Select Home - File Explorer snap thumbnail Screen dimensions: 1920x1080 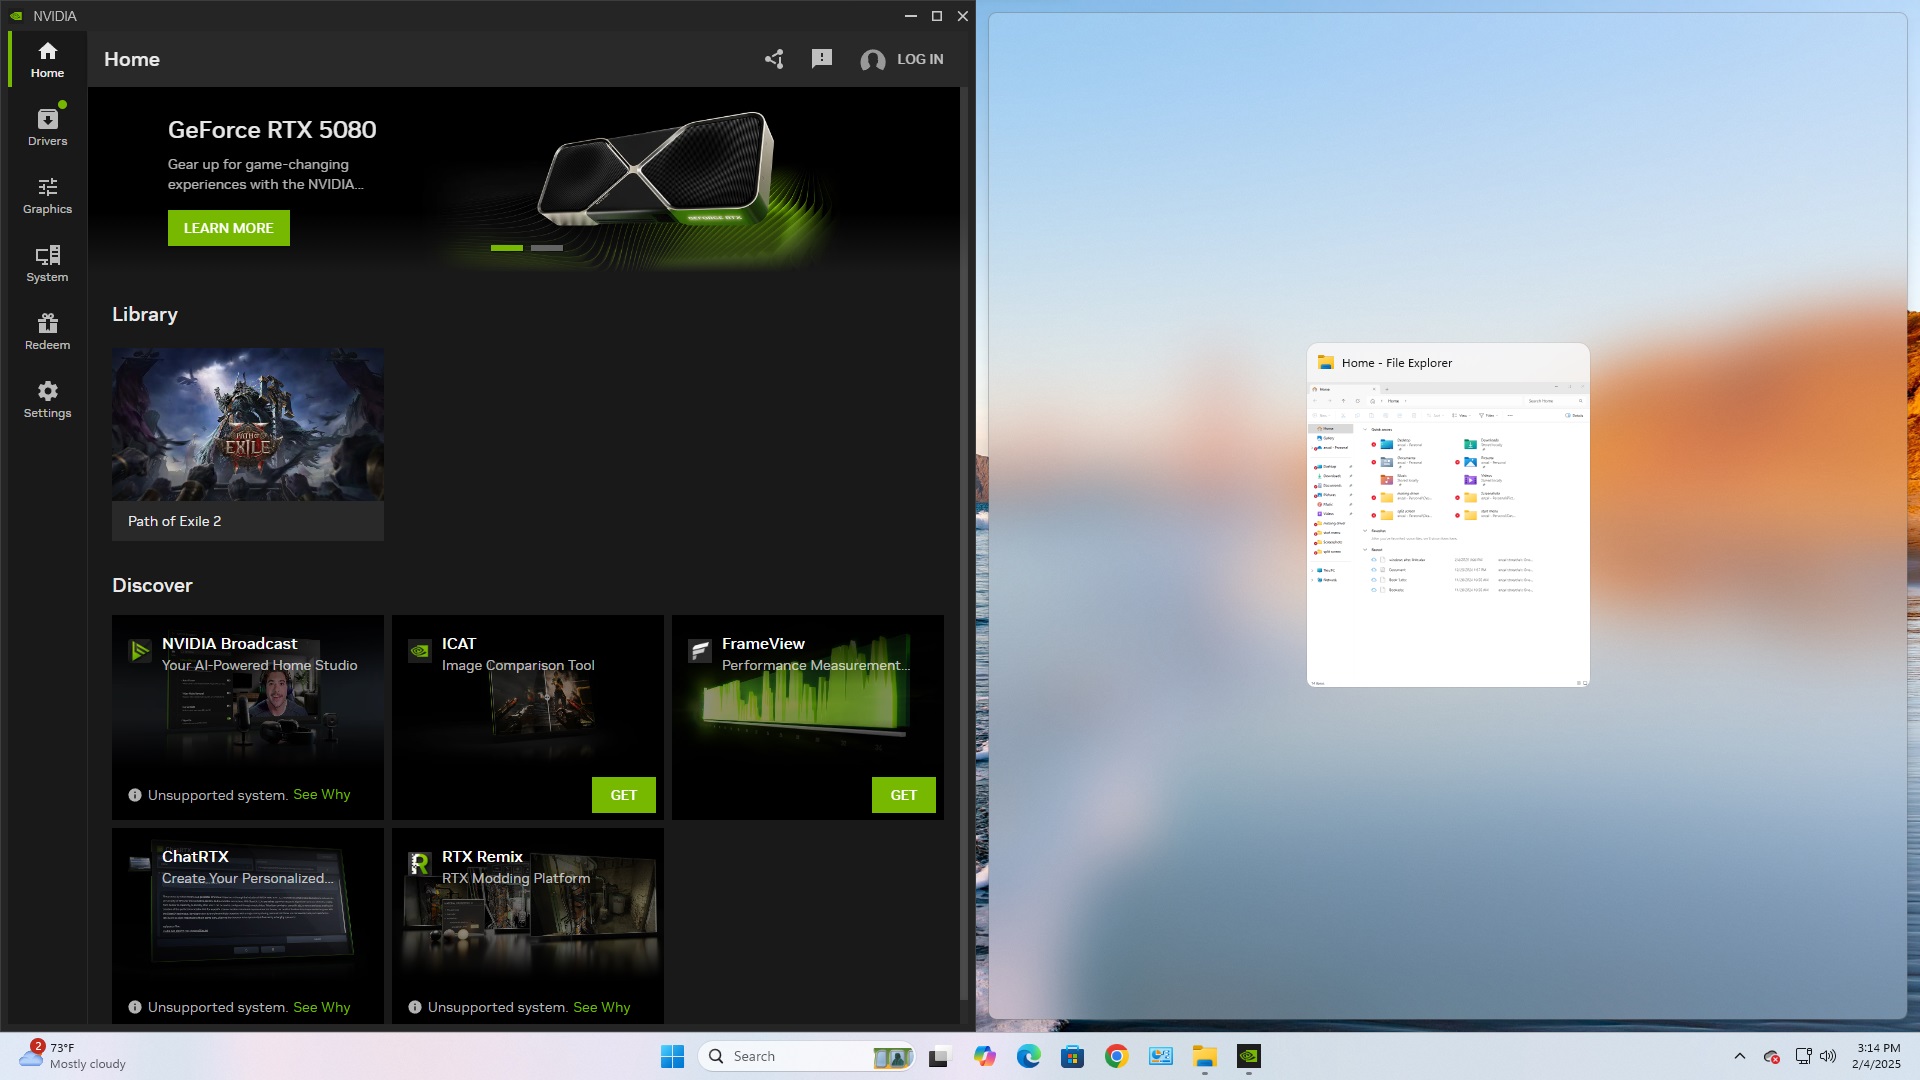tap(1448, 515)
